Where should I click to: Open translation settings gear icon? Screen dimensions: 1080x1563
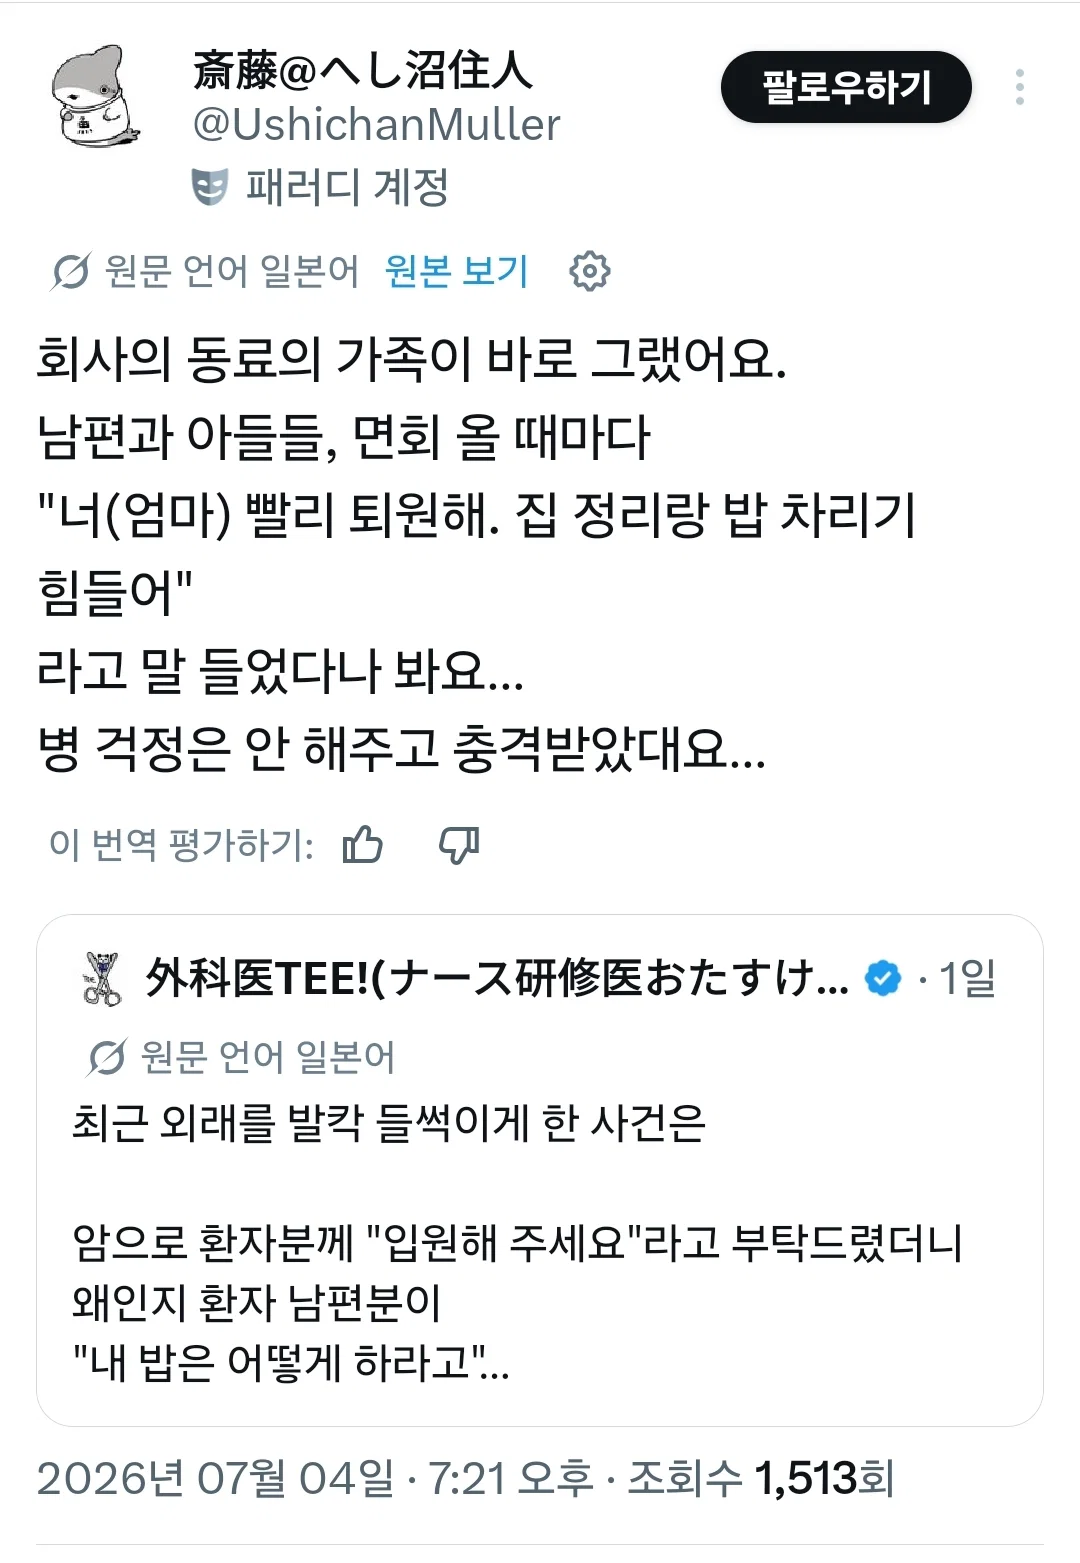pos(589,271)
